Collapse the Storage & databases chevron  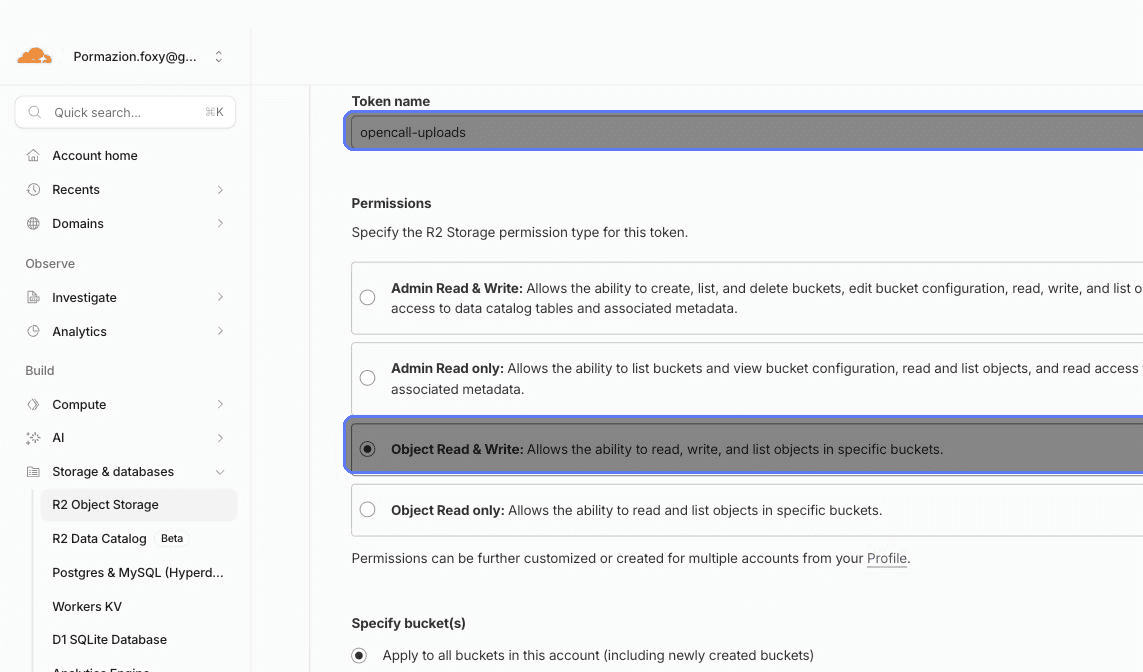(219, 472)
